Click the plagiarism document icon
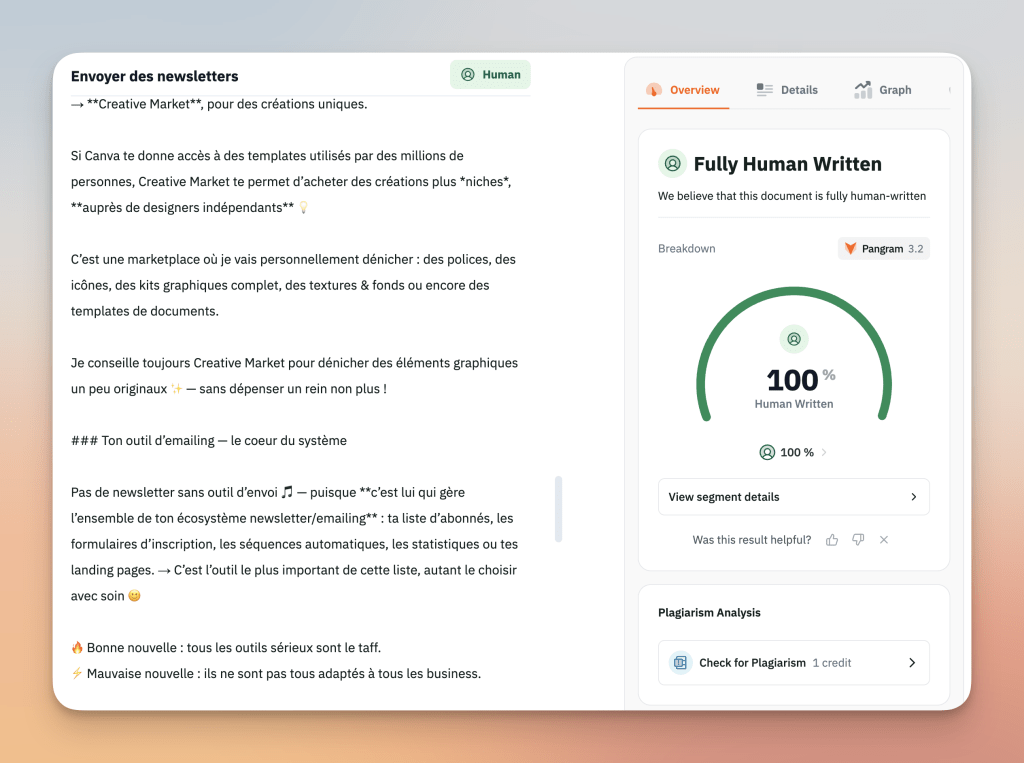The image size is (1024, 763). pos(681,663)
